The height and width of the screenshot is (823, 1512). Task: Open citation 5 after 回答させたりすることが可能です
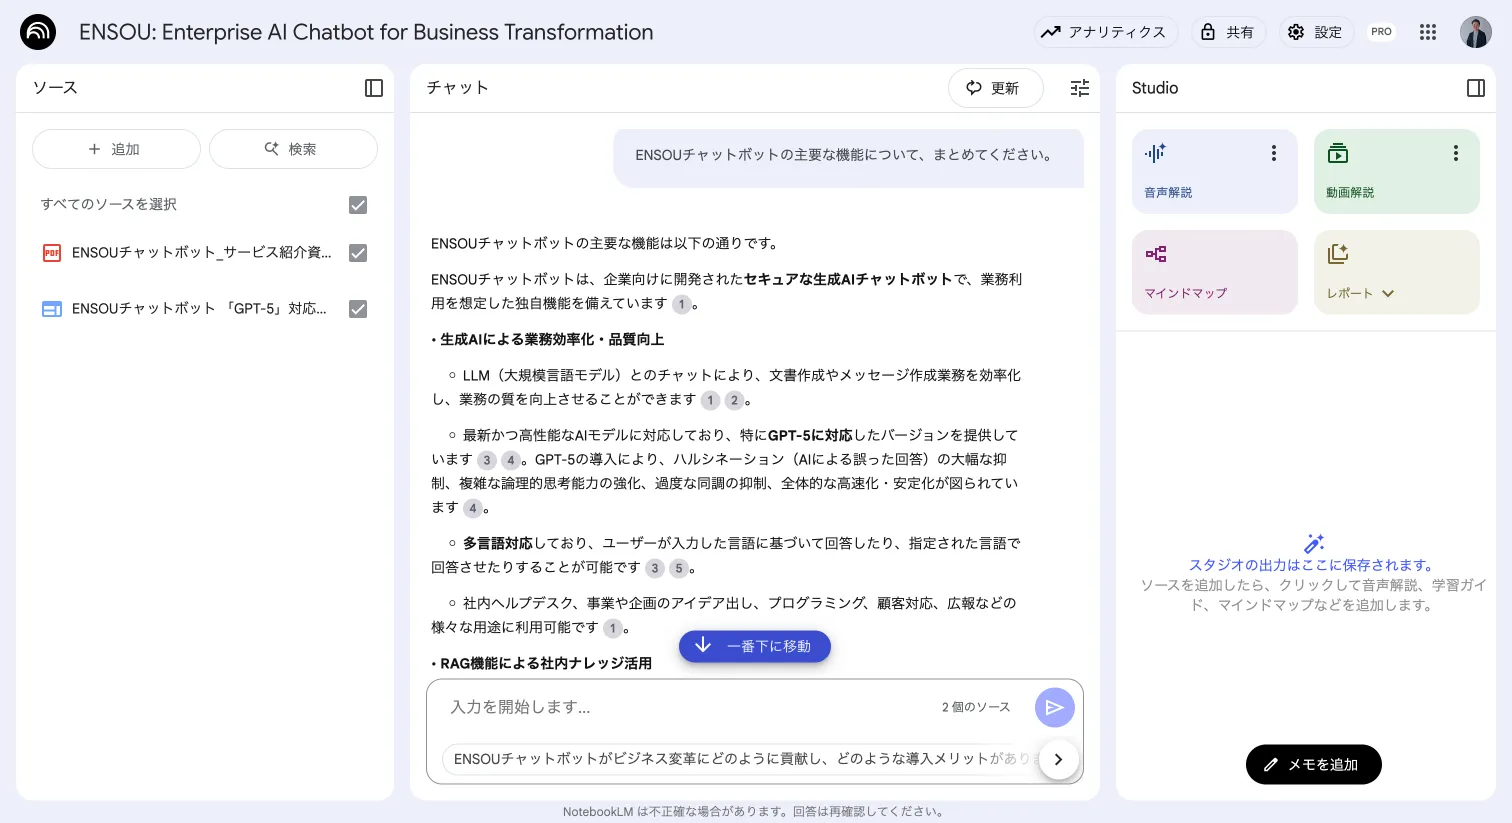click(678, 568)
